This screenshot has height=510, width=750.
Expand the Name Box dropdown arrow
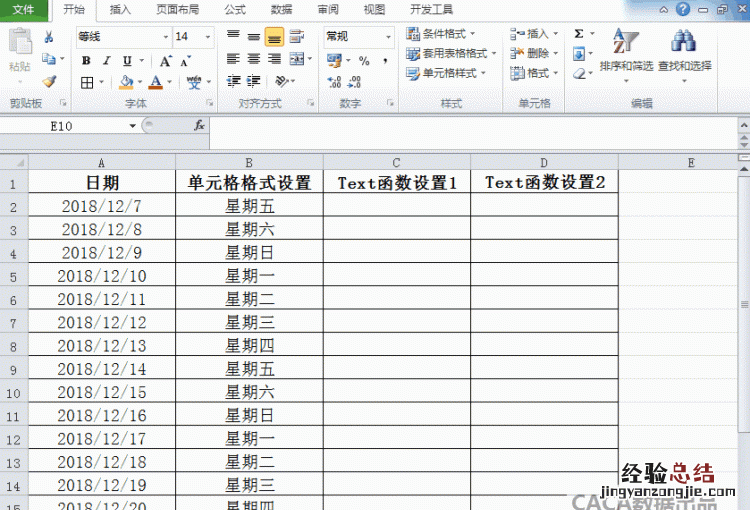click(132, 126)
